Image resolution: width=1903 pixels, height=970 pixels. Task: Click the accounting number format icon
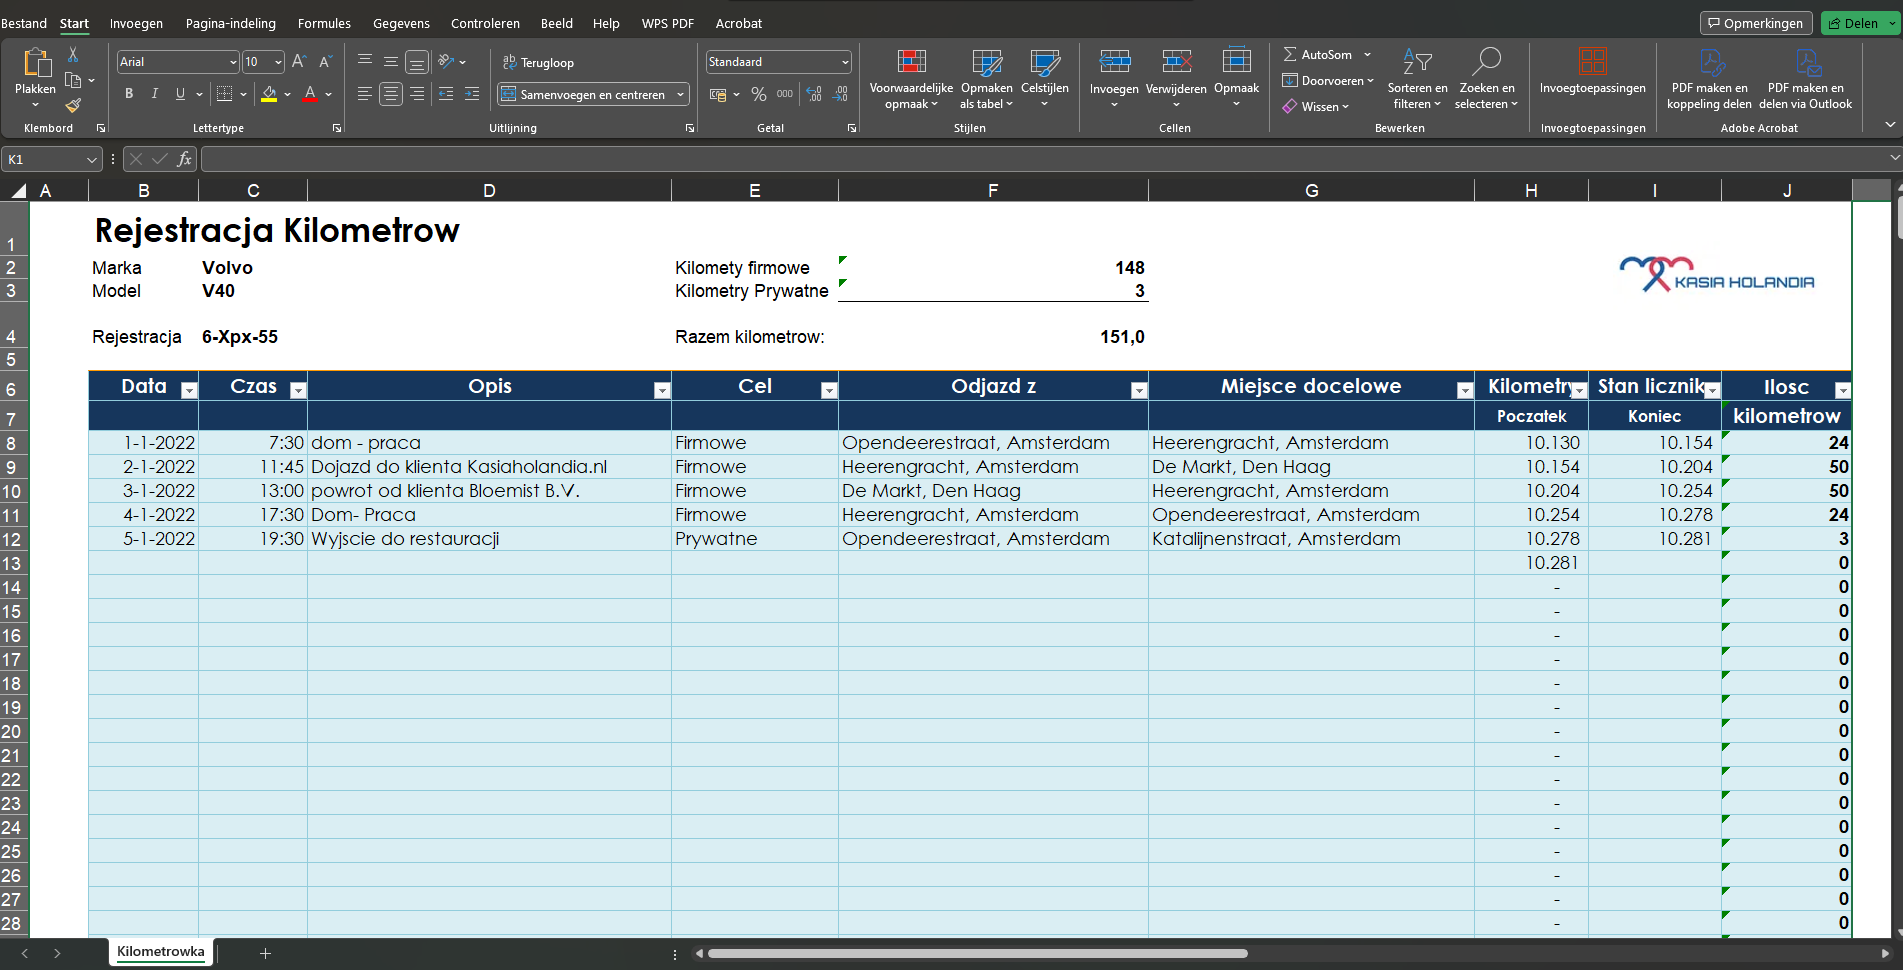[718, 94]
